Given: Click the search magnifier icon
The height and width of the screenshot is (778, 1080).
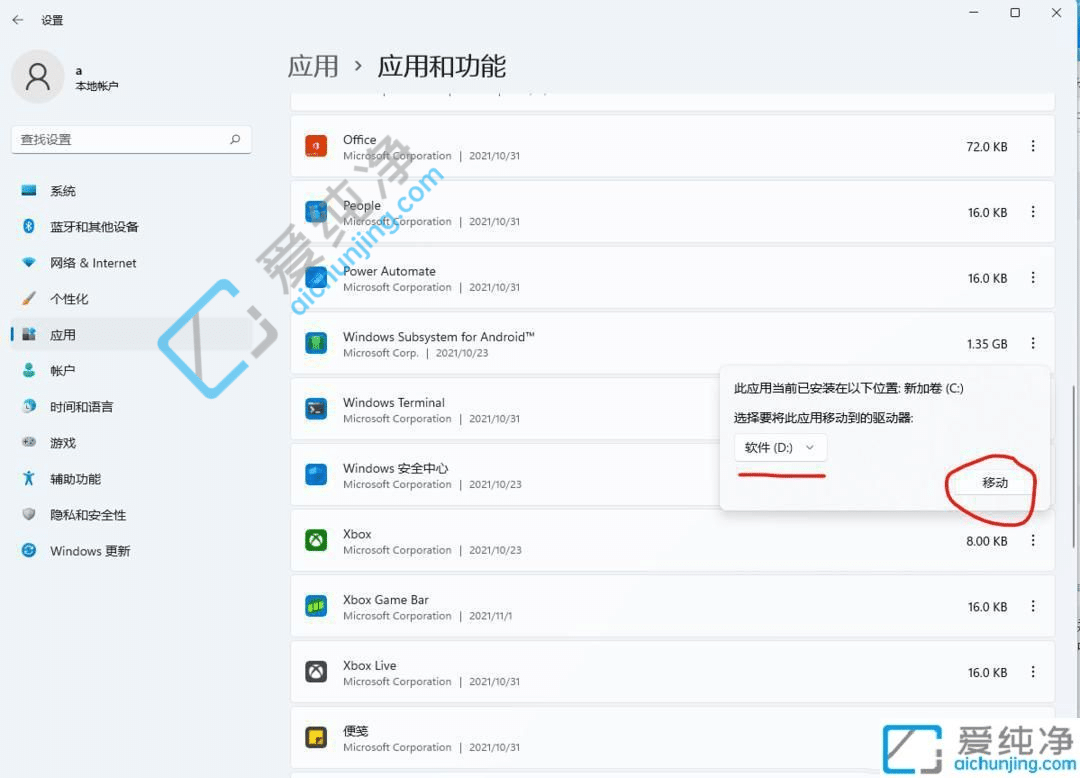Looking at the screenshot, I should point(235,139).
